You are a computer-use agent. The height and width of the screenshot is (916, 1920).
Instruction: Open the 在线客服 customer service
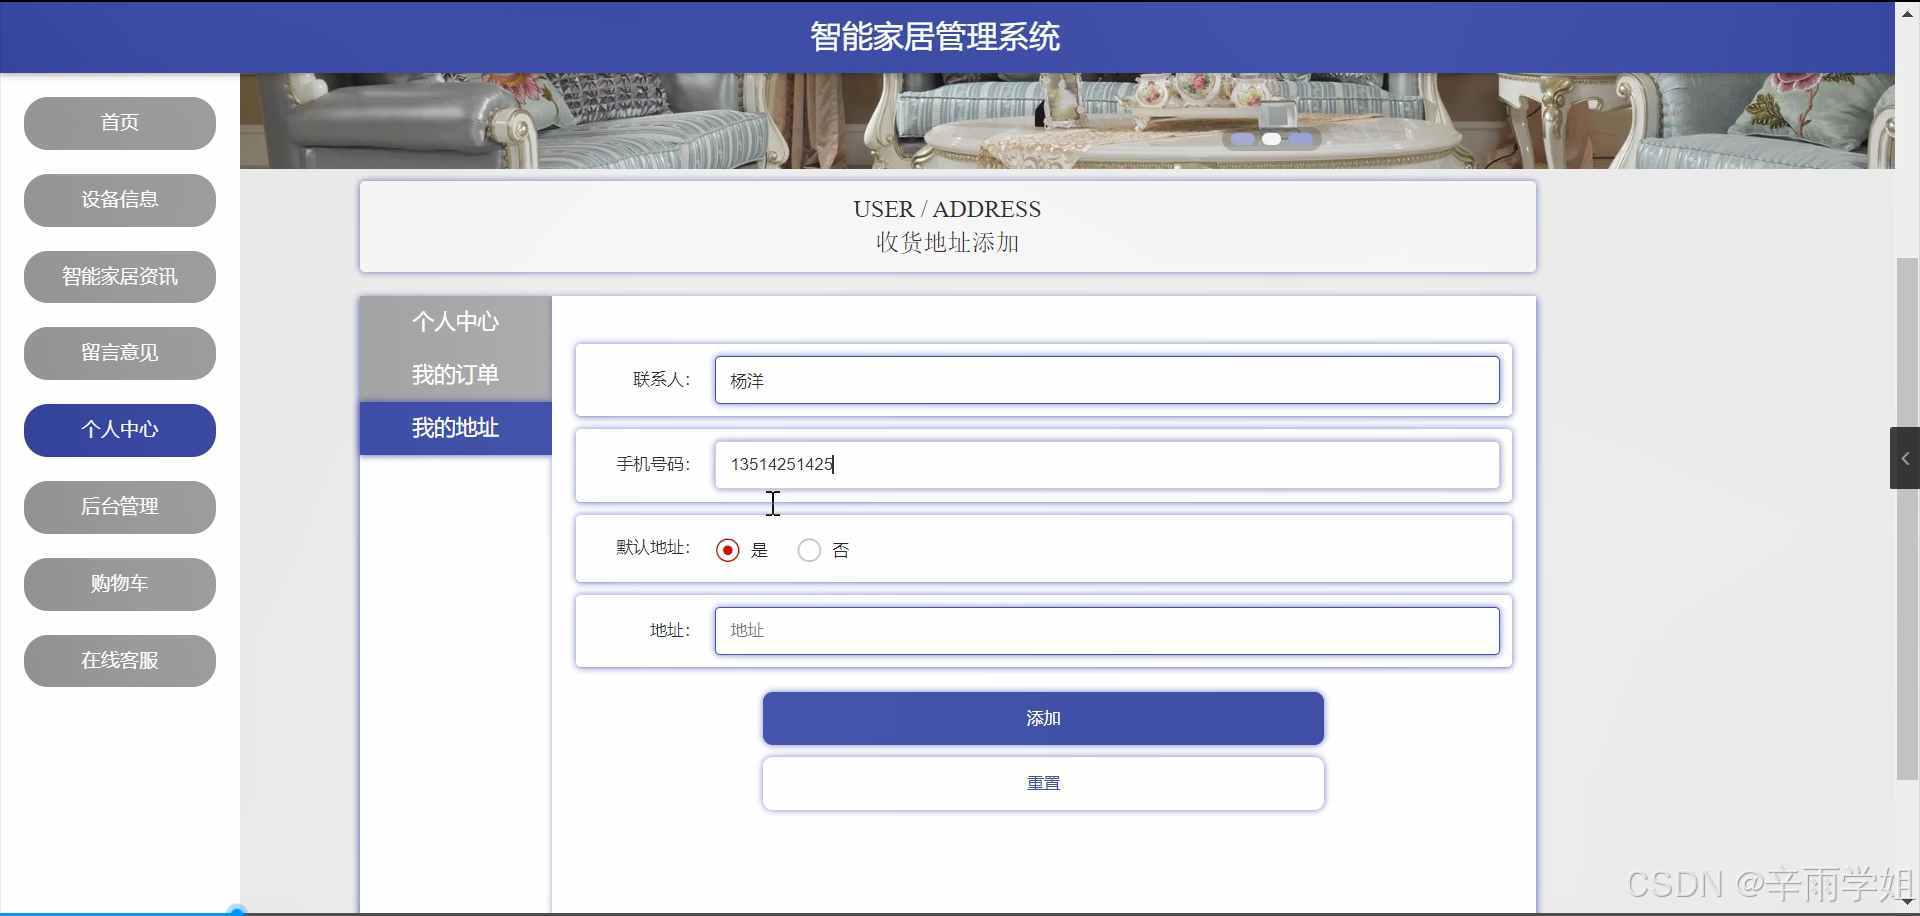point(119,661)
